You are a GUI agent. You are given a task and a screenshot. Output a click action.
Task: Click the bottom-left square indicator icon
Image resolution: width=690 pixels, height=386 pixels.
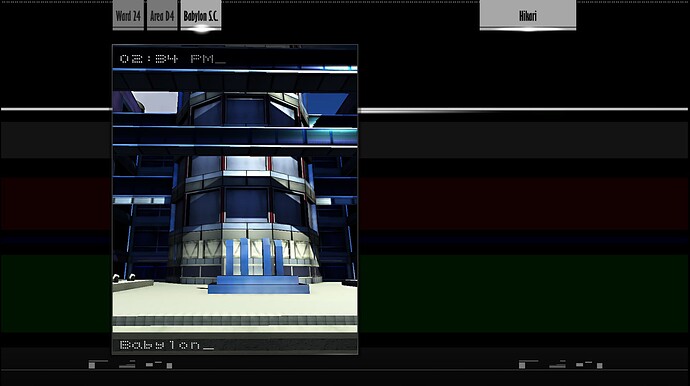coord(92,365)
